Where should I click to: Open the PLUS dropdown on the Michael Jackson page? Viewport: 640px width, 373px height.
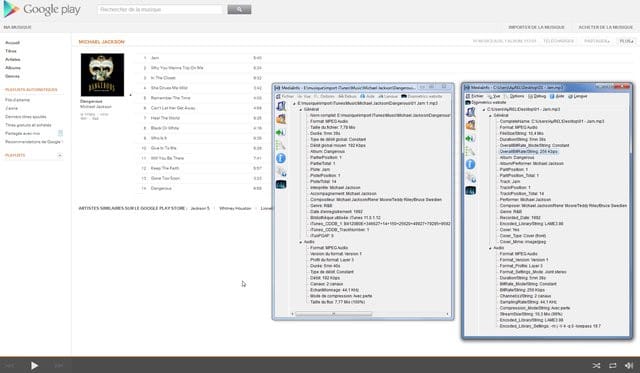(627, 41)
